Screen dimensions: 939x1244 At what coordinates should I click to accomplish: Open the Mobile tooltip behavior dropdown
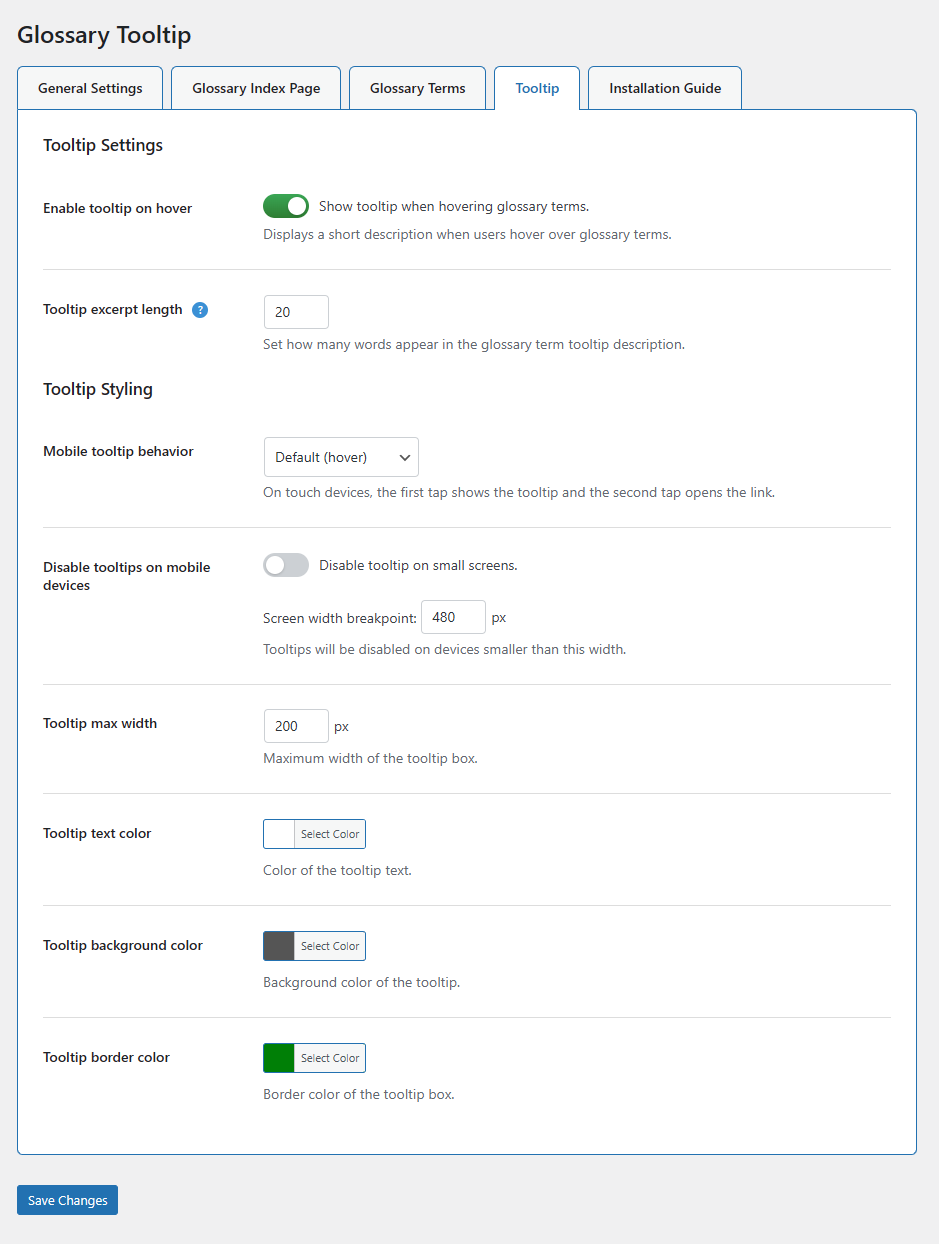click(341, 457)
